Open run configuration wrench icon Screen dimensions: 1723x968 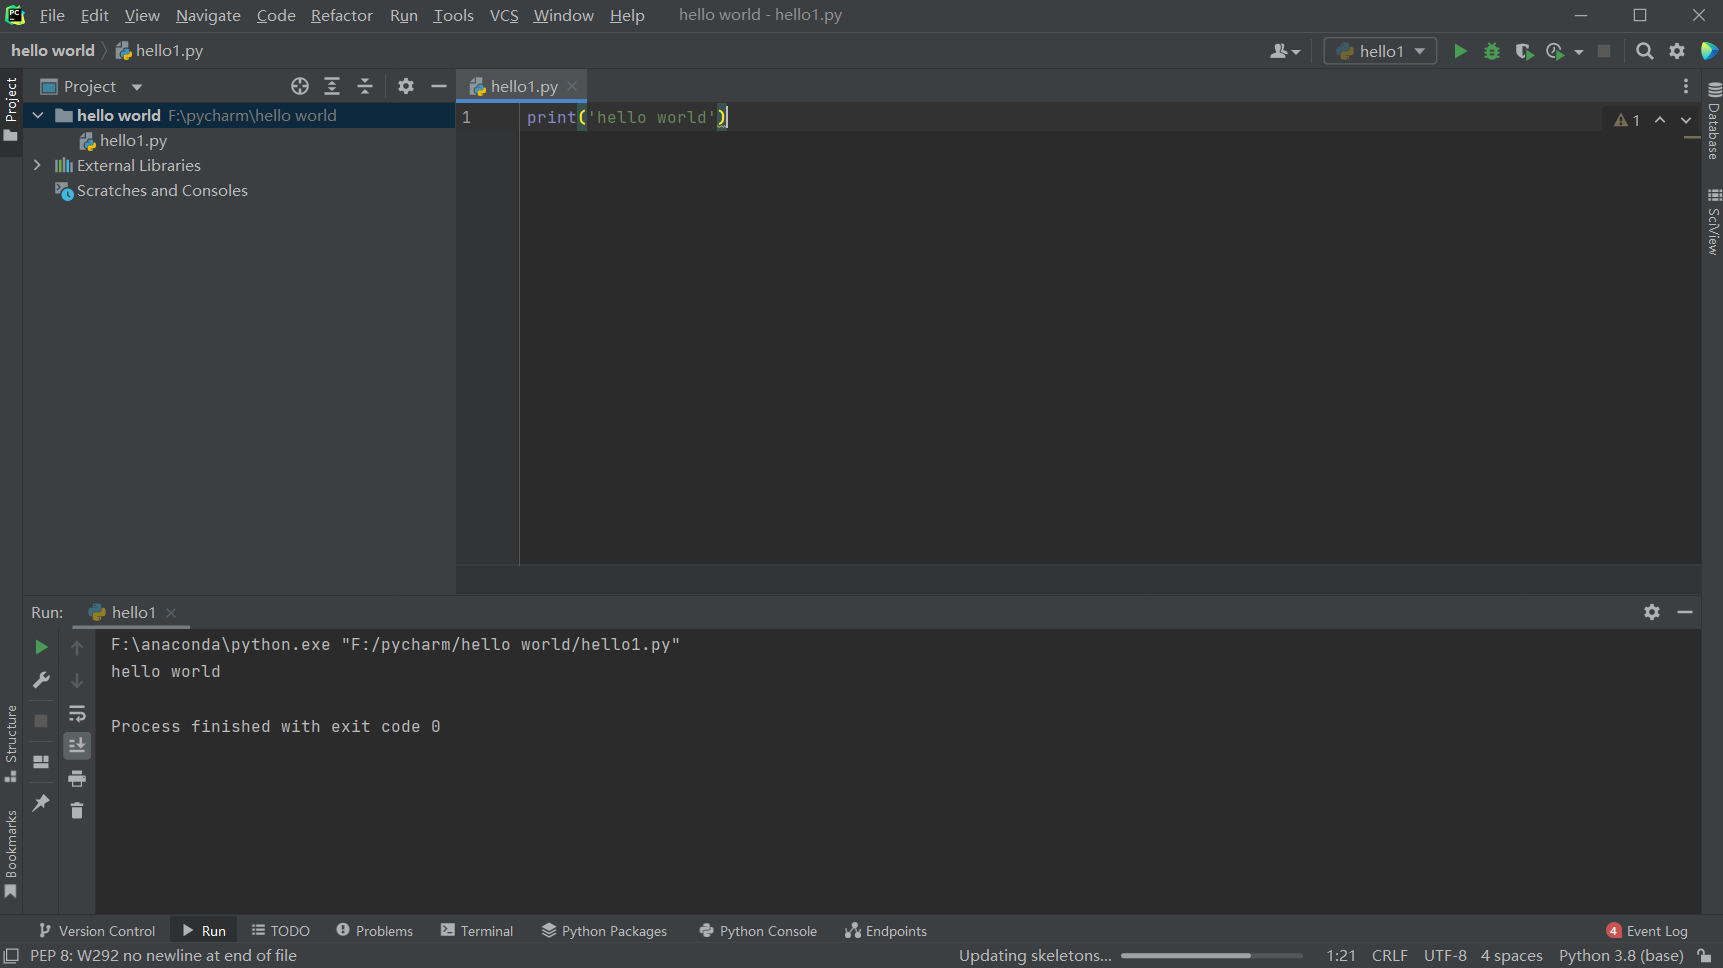(x=41, y=680)
